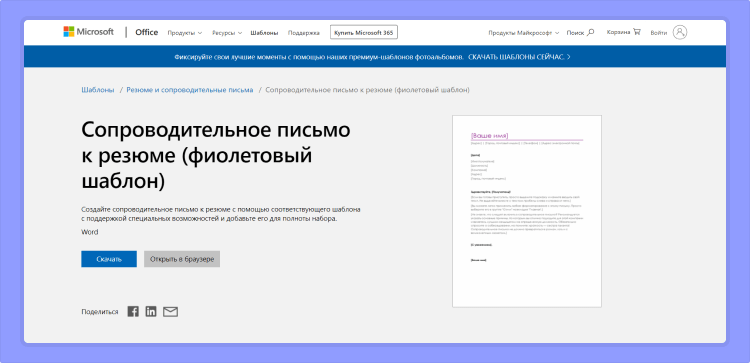Click the user account avatar icon
750x363 pixels.
point(680,32)
